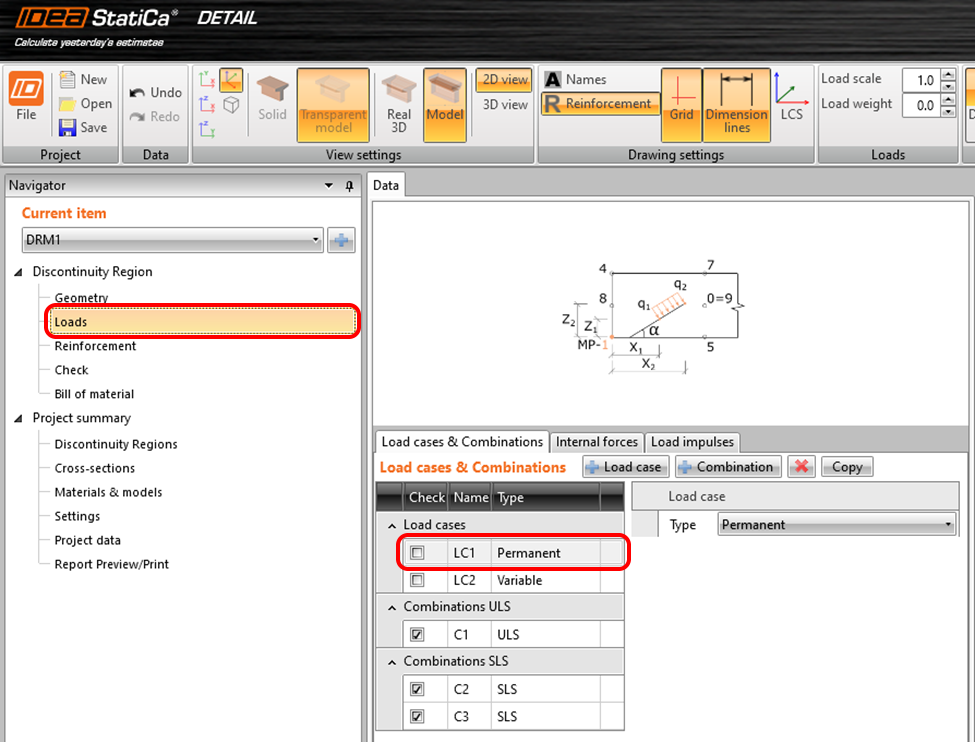
Task: Open the Load impulses tab
Action: point(692,442)
